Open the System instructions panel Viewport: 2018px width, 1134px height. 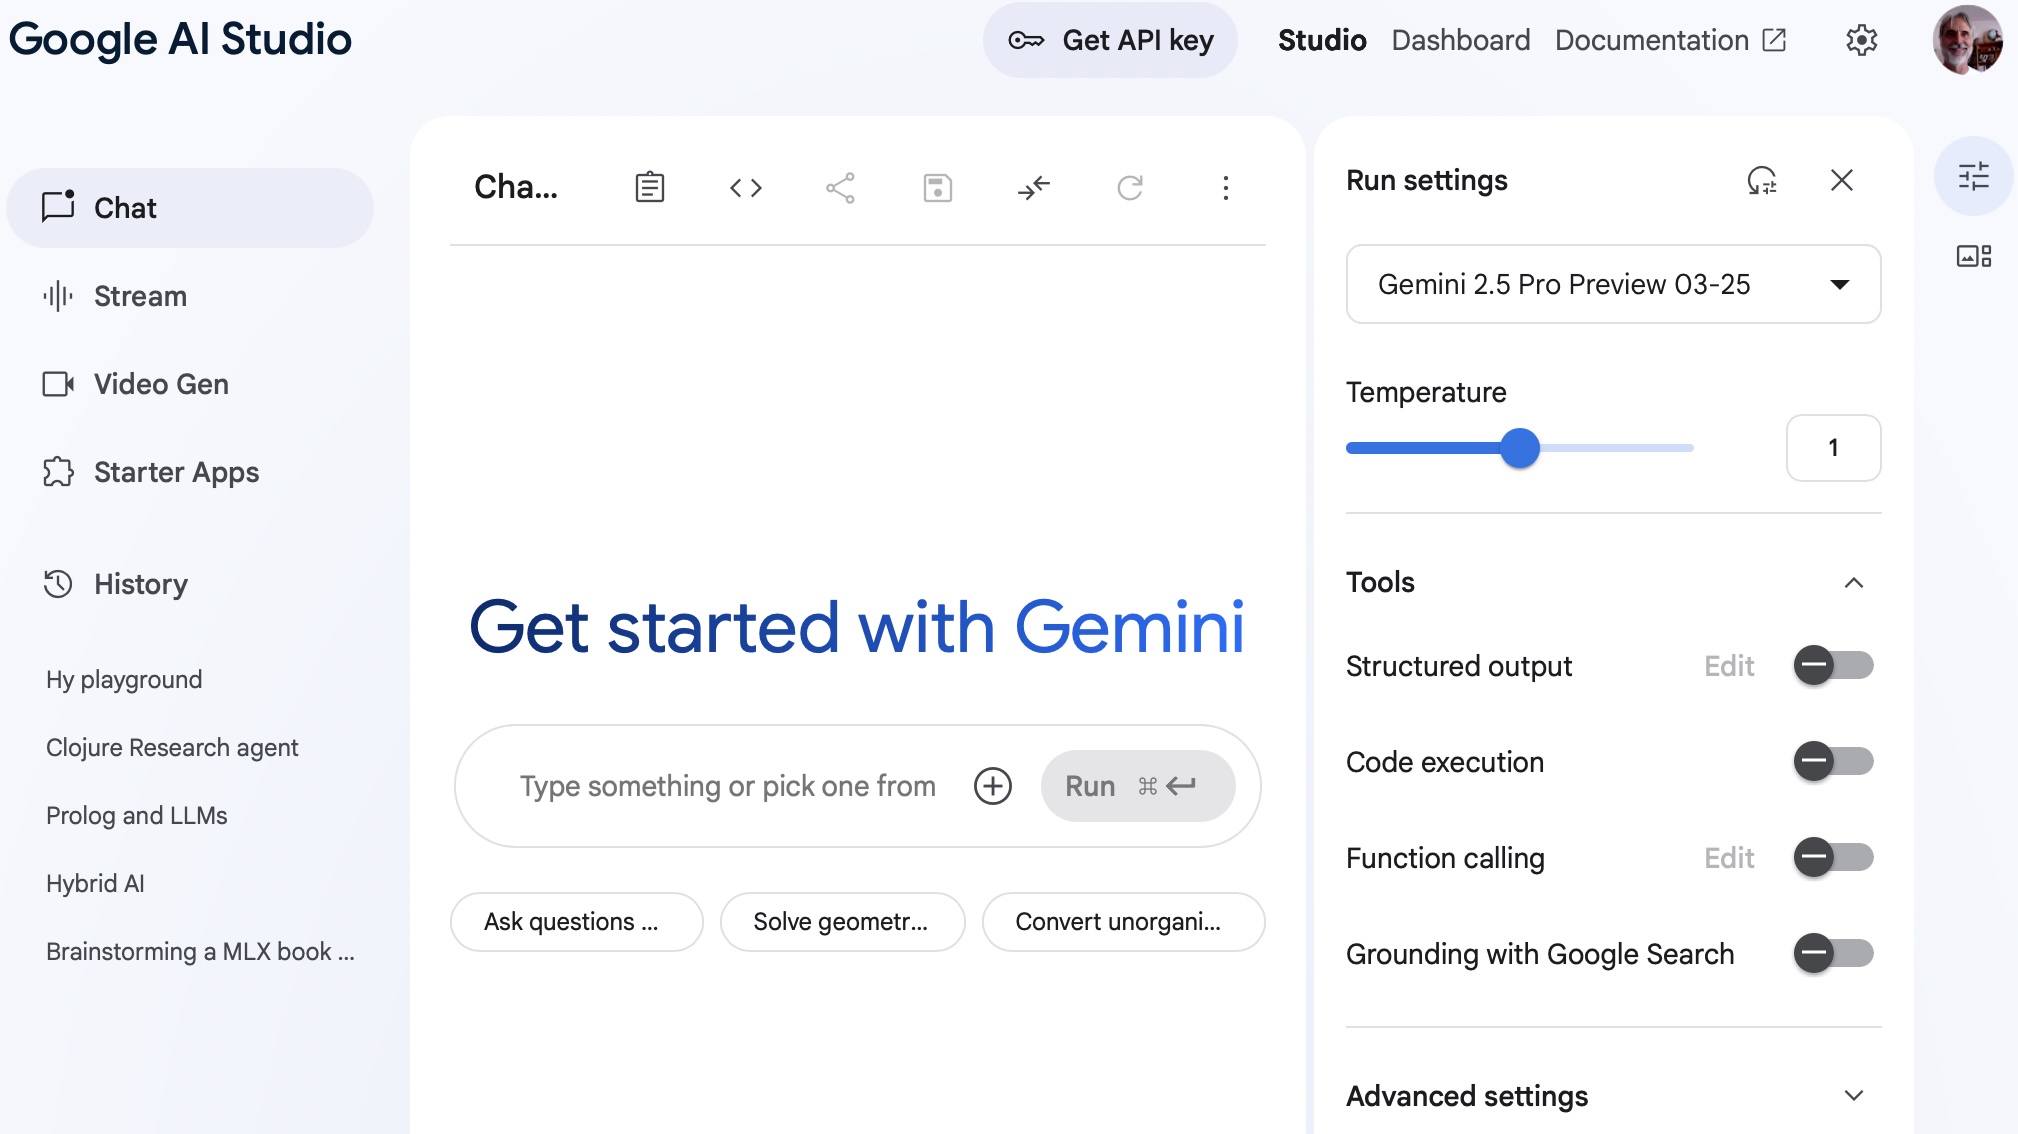649,187
